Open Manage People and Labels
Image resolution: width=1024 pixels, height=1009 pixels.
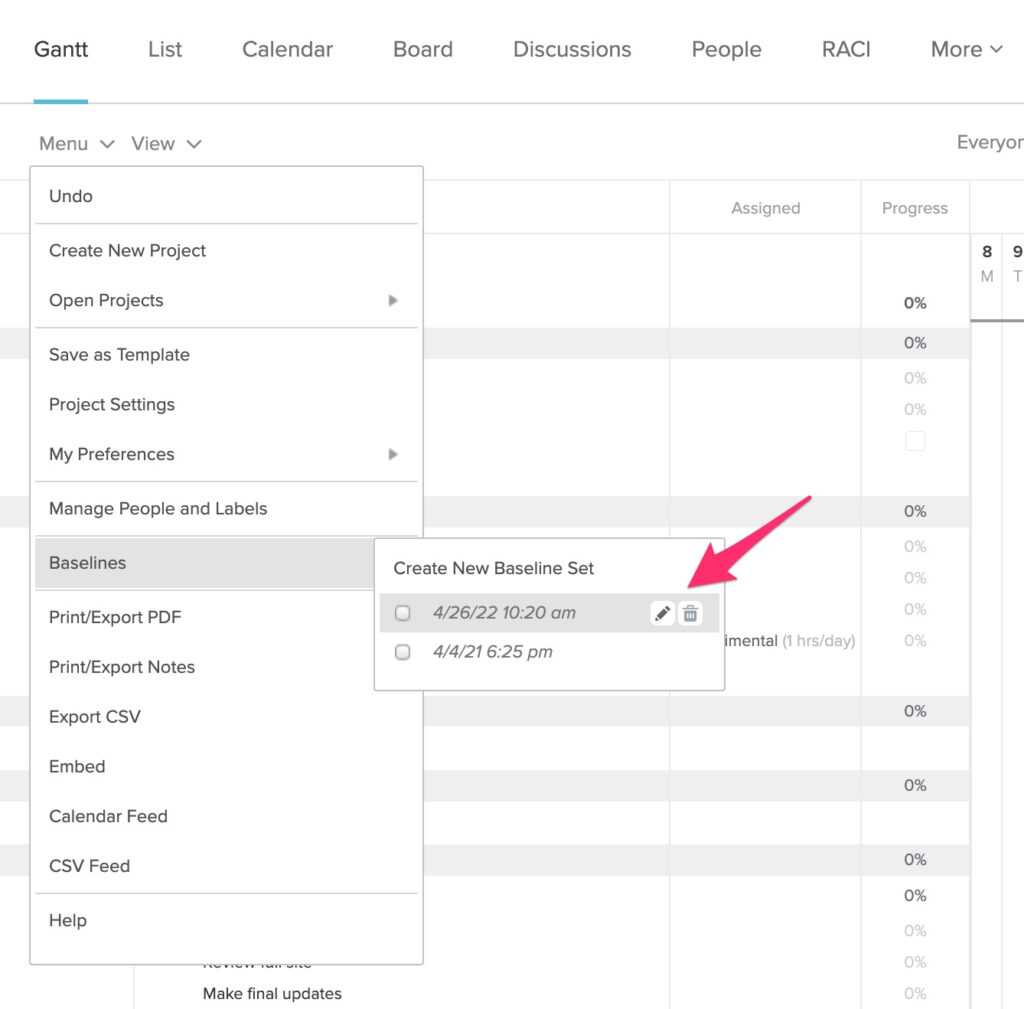(x=158, y=508)
